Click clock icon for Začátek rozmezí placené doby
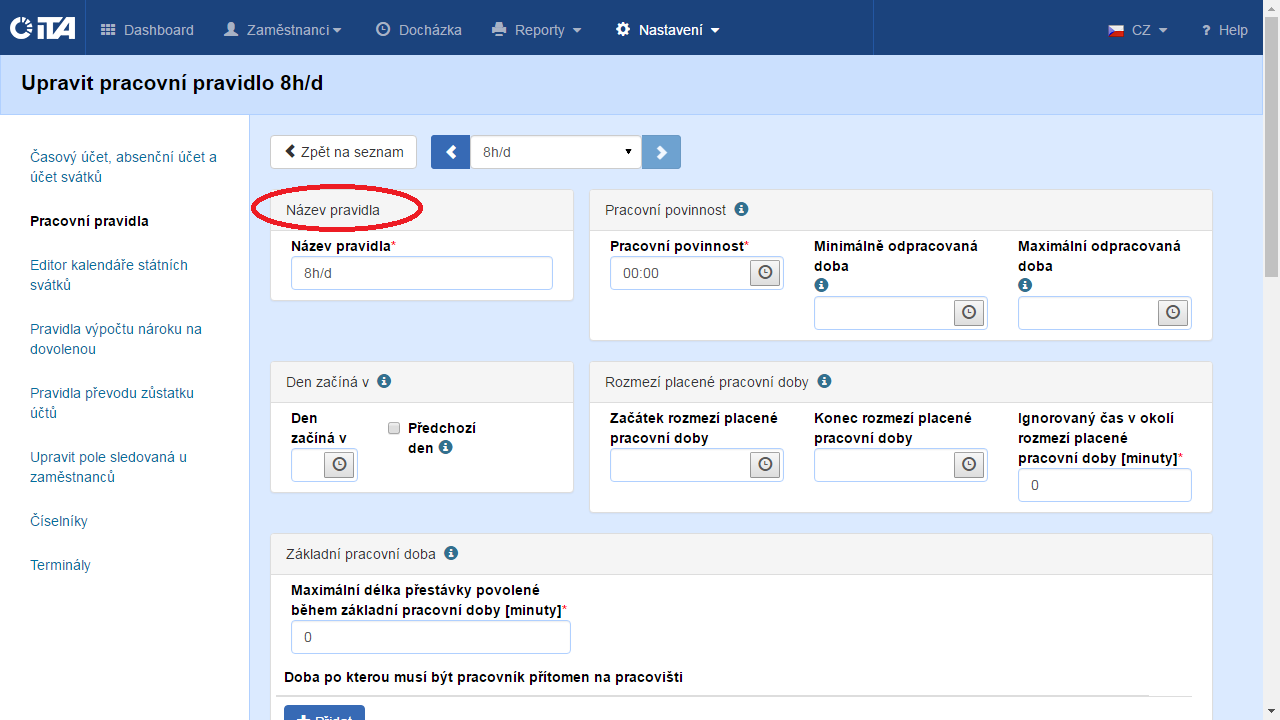The width and height of the screenshot is (1280, 720). click(x=765, y=465)
